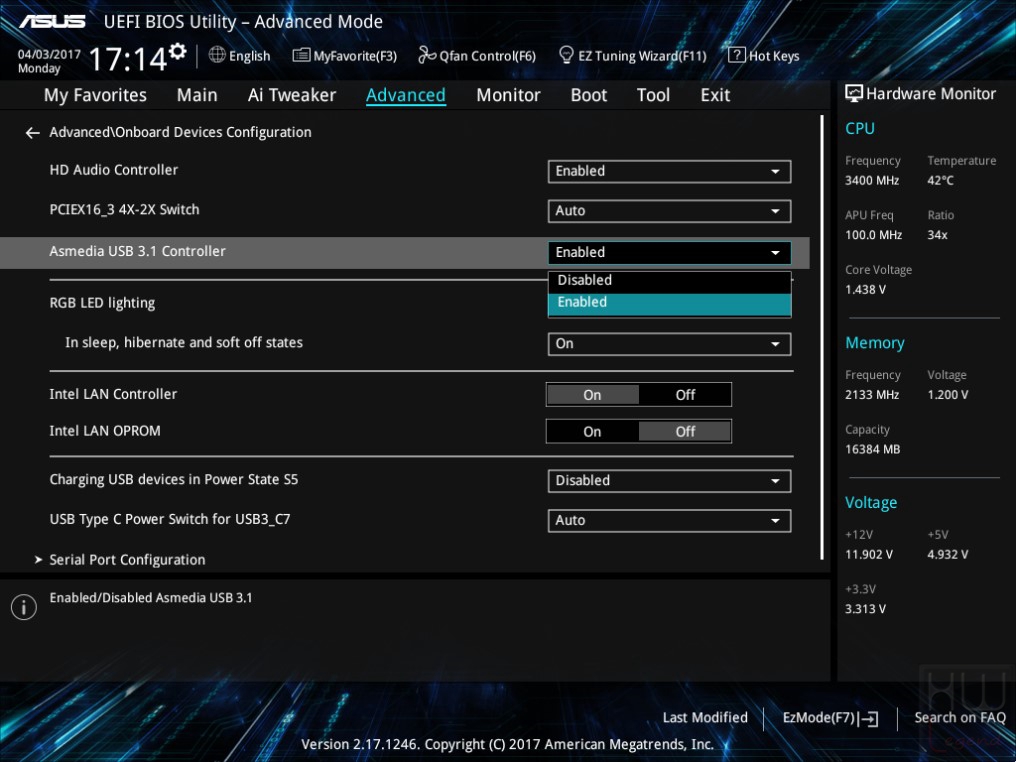
Task: Go to the Monitor tab
Action: (508, 95)
